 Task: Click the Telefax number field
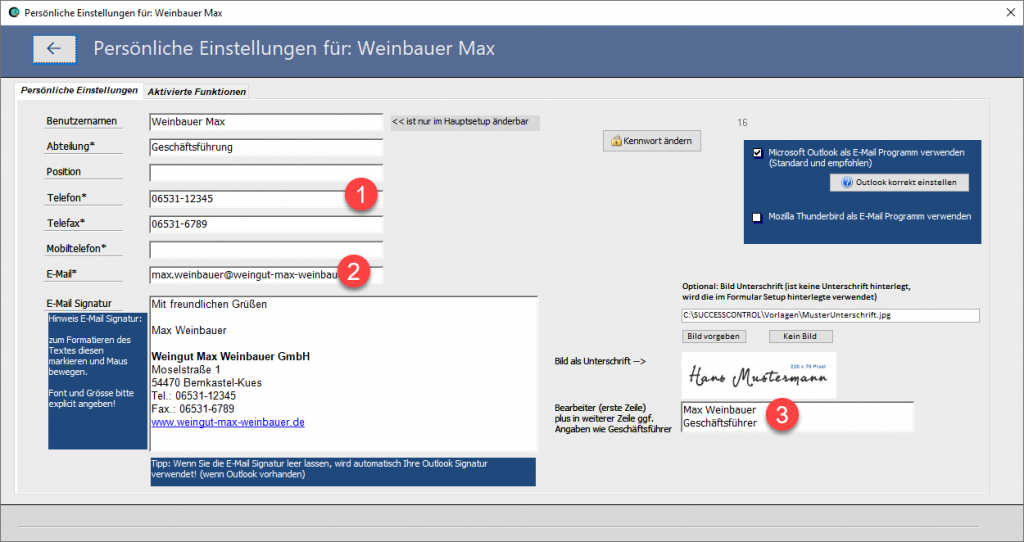coord(265,223)
